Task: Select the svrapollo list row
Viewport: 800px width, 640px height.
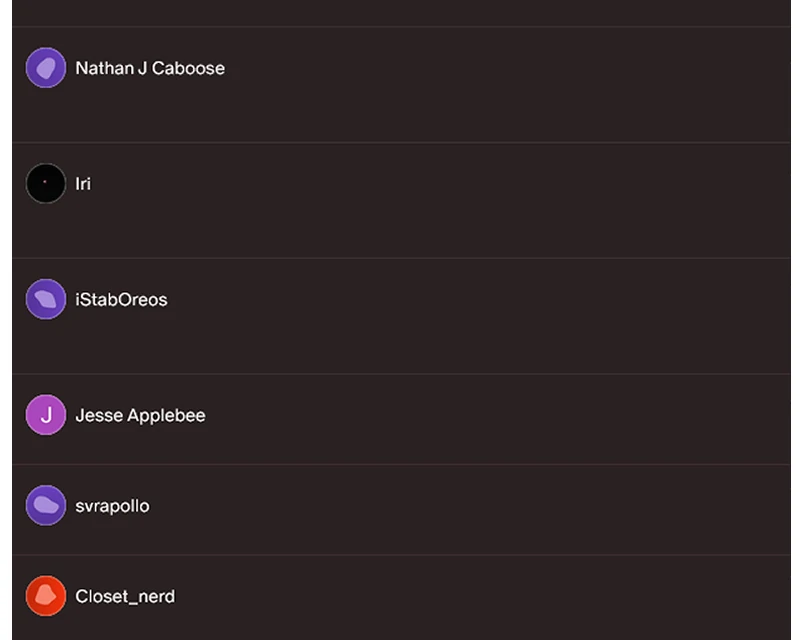Action: (402, 510)
